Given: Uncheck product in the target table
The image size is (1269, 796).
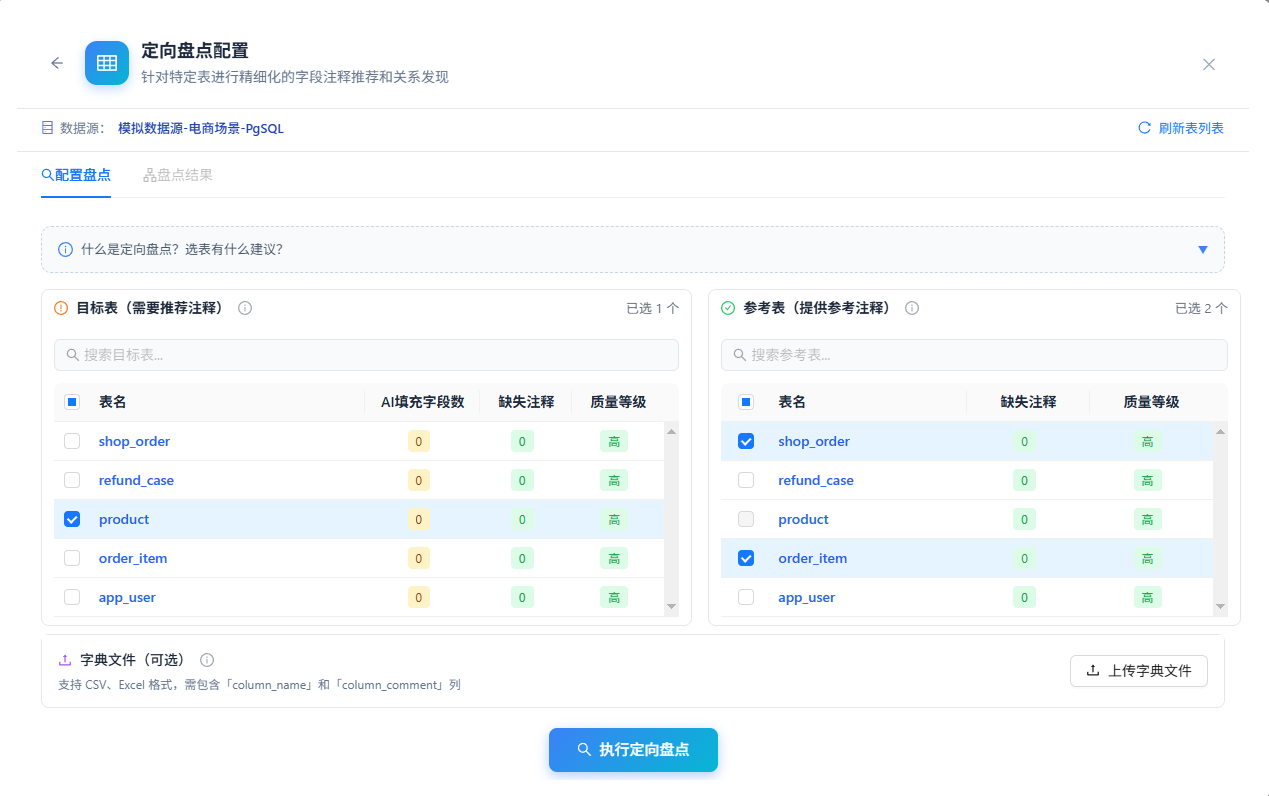Looking at the screenshot, I should coord(72,519).
